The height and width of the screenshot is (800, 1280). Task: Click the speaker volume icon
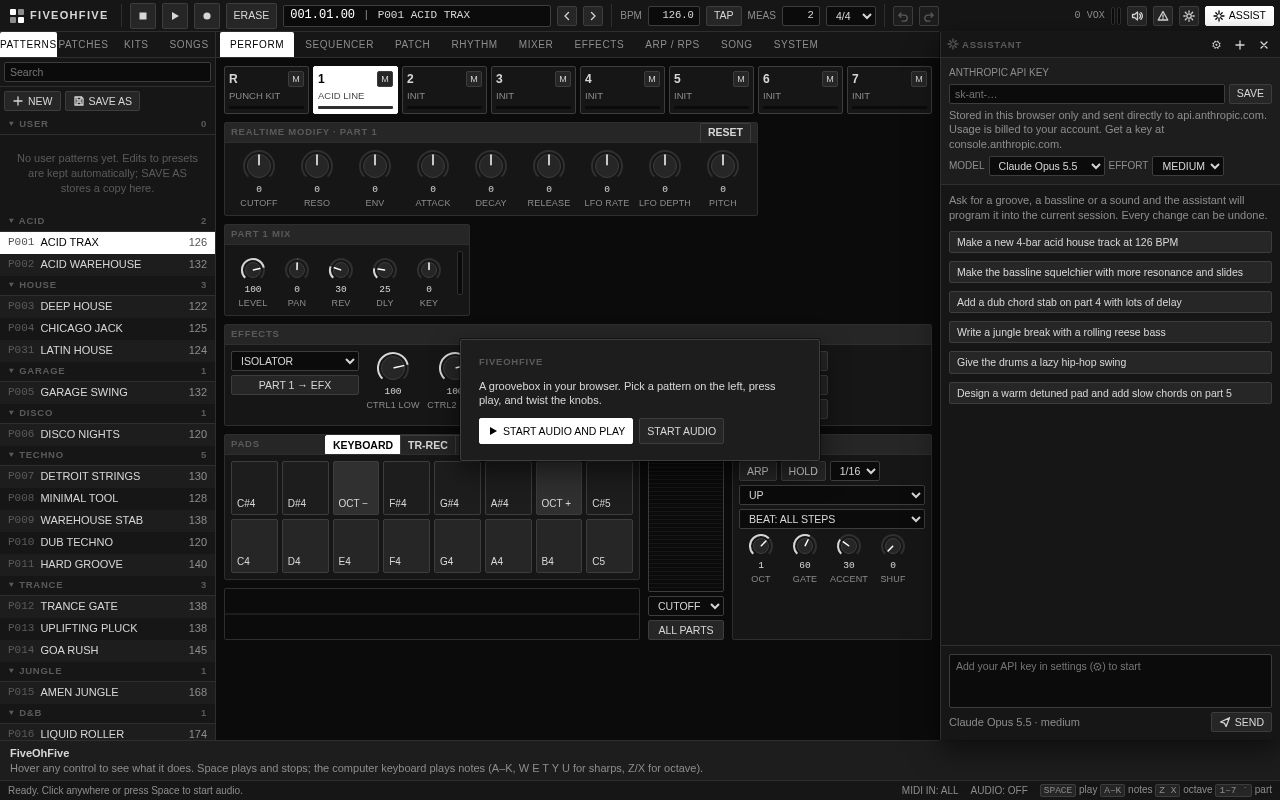[x=1137, y=16]
